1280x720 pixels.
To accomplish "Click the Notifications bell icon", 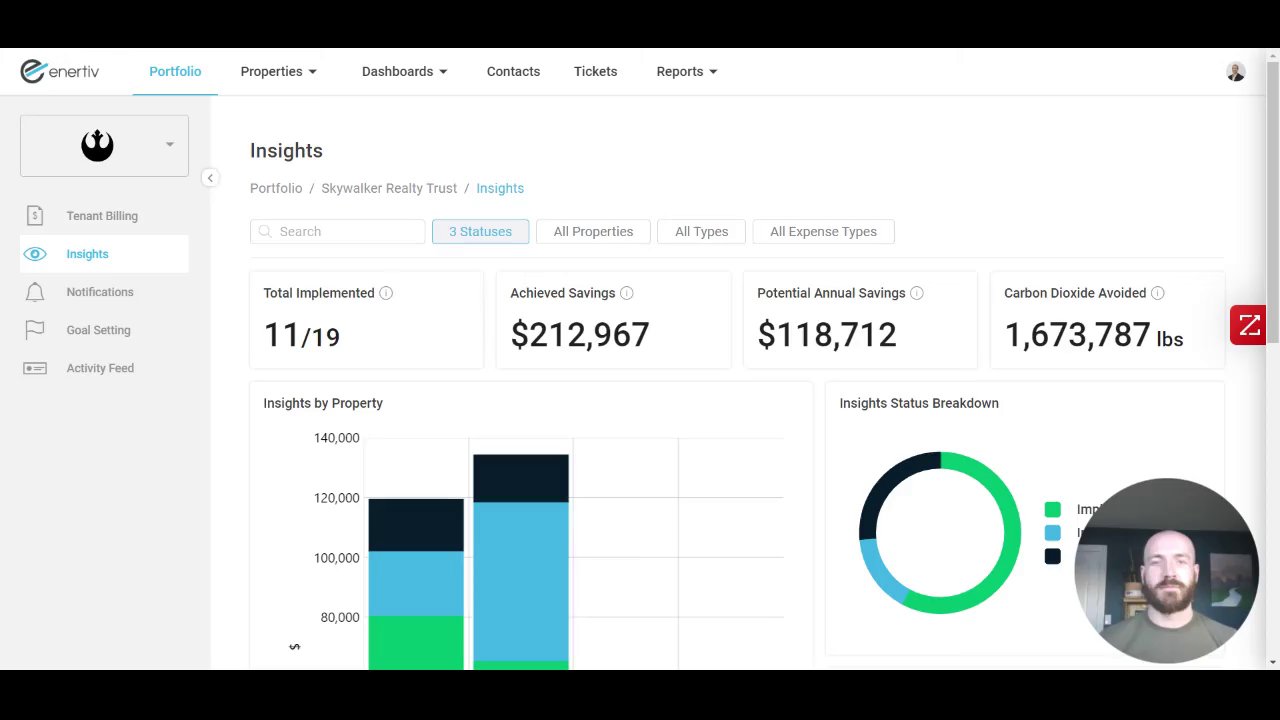I will [x=35, y=292].
